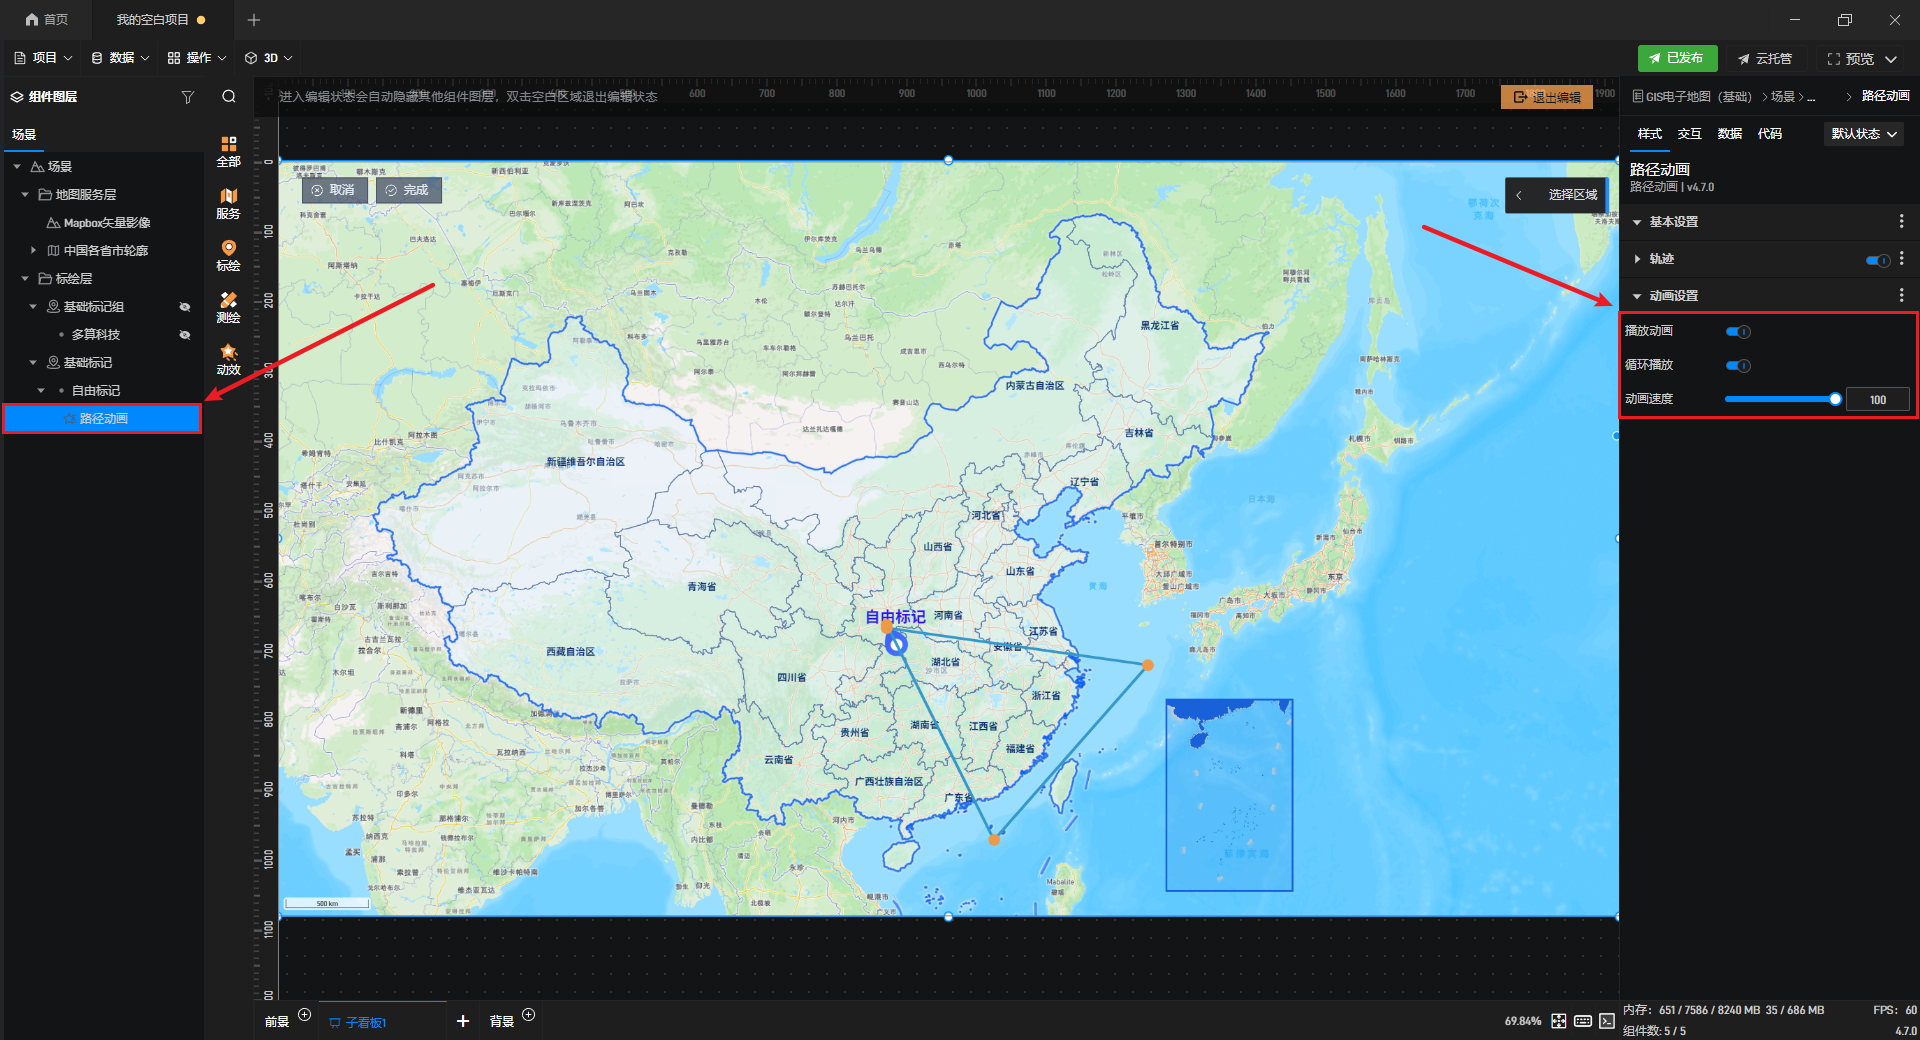Click the 完成 button on the map
1920x1040 pixels.
pos(408,190)
